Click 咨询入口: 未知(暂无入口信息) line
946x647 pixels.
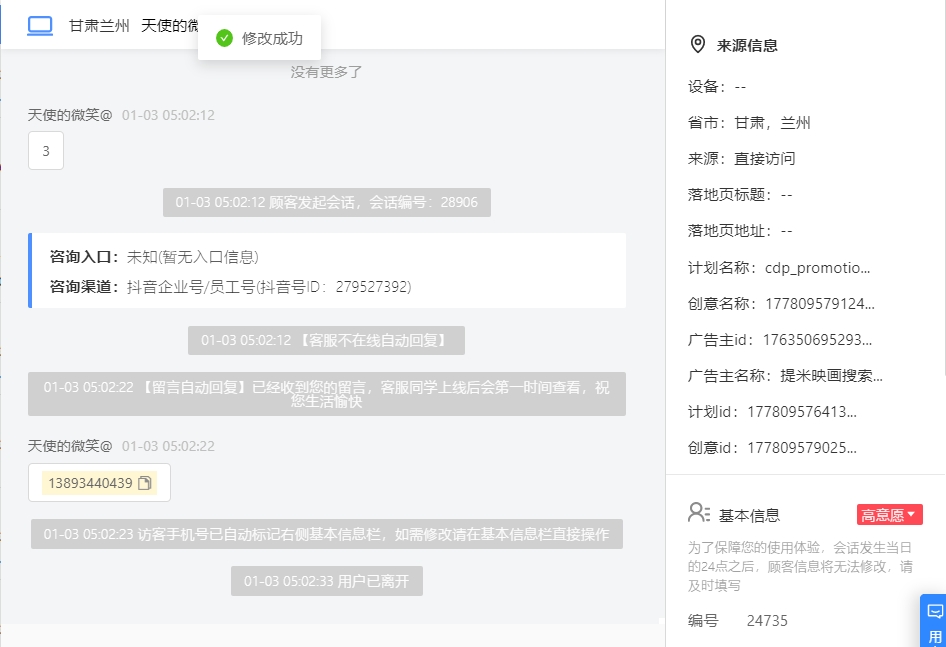[x=154, y=257]
